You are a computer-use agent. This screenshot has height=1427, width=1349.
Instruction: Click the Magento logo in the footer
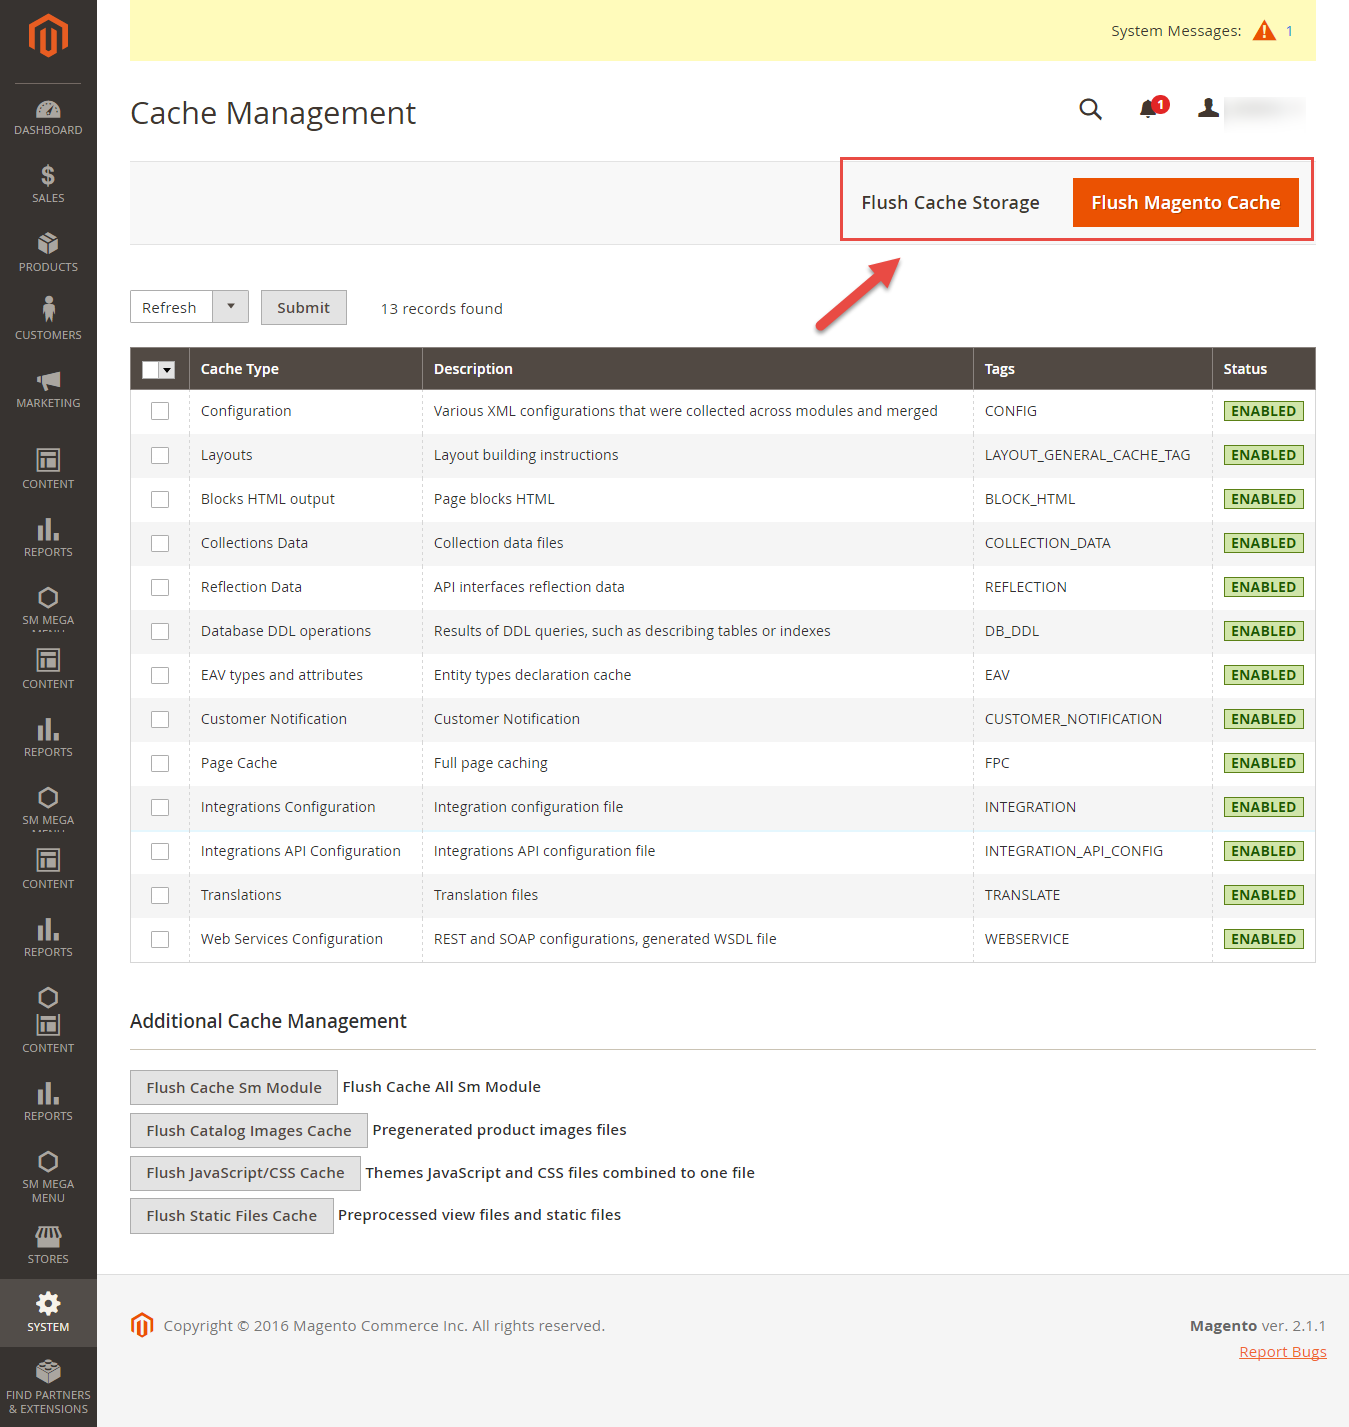click(142, 1325)
